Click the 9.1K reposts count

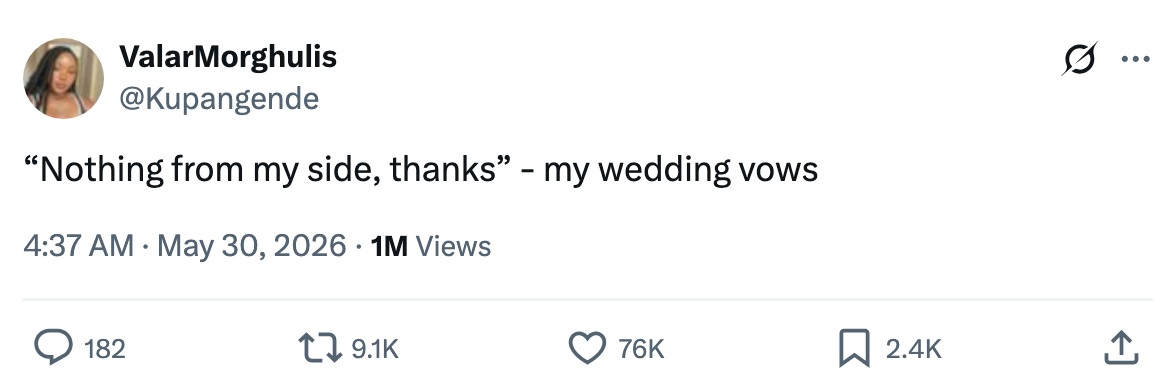[375, 349]
